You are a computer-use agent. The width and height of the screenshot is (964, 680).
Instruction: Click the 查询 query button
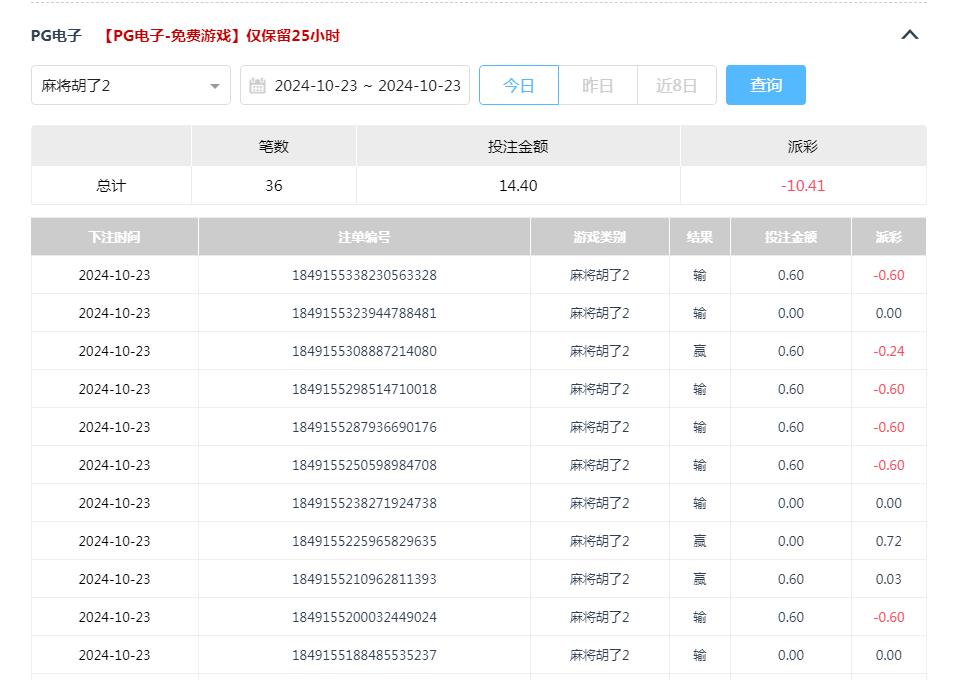(765, 85)
